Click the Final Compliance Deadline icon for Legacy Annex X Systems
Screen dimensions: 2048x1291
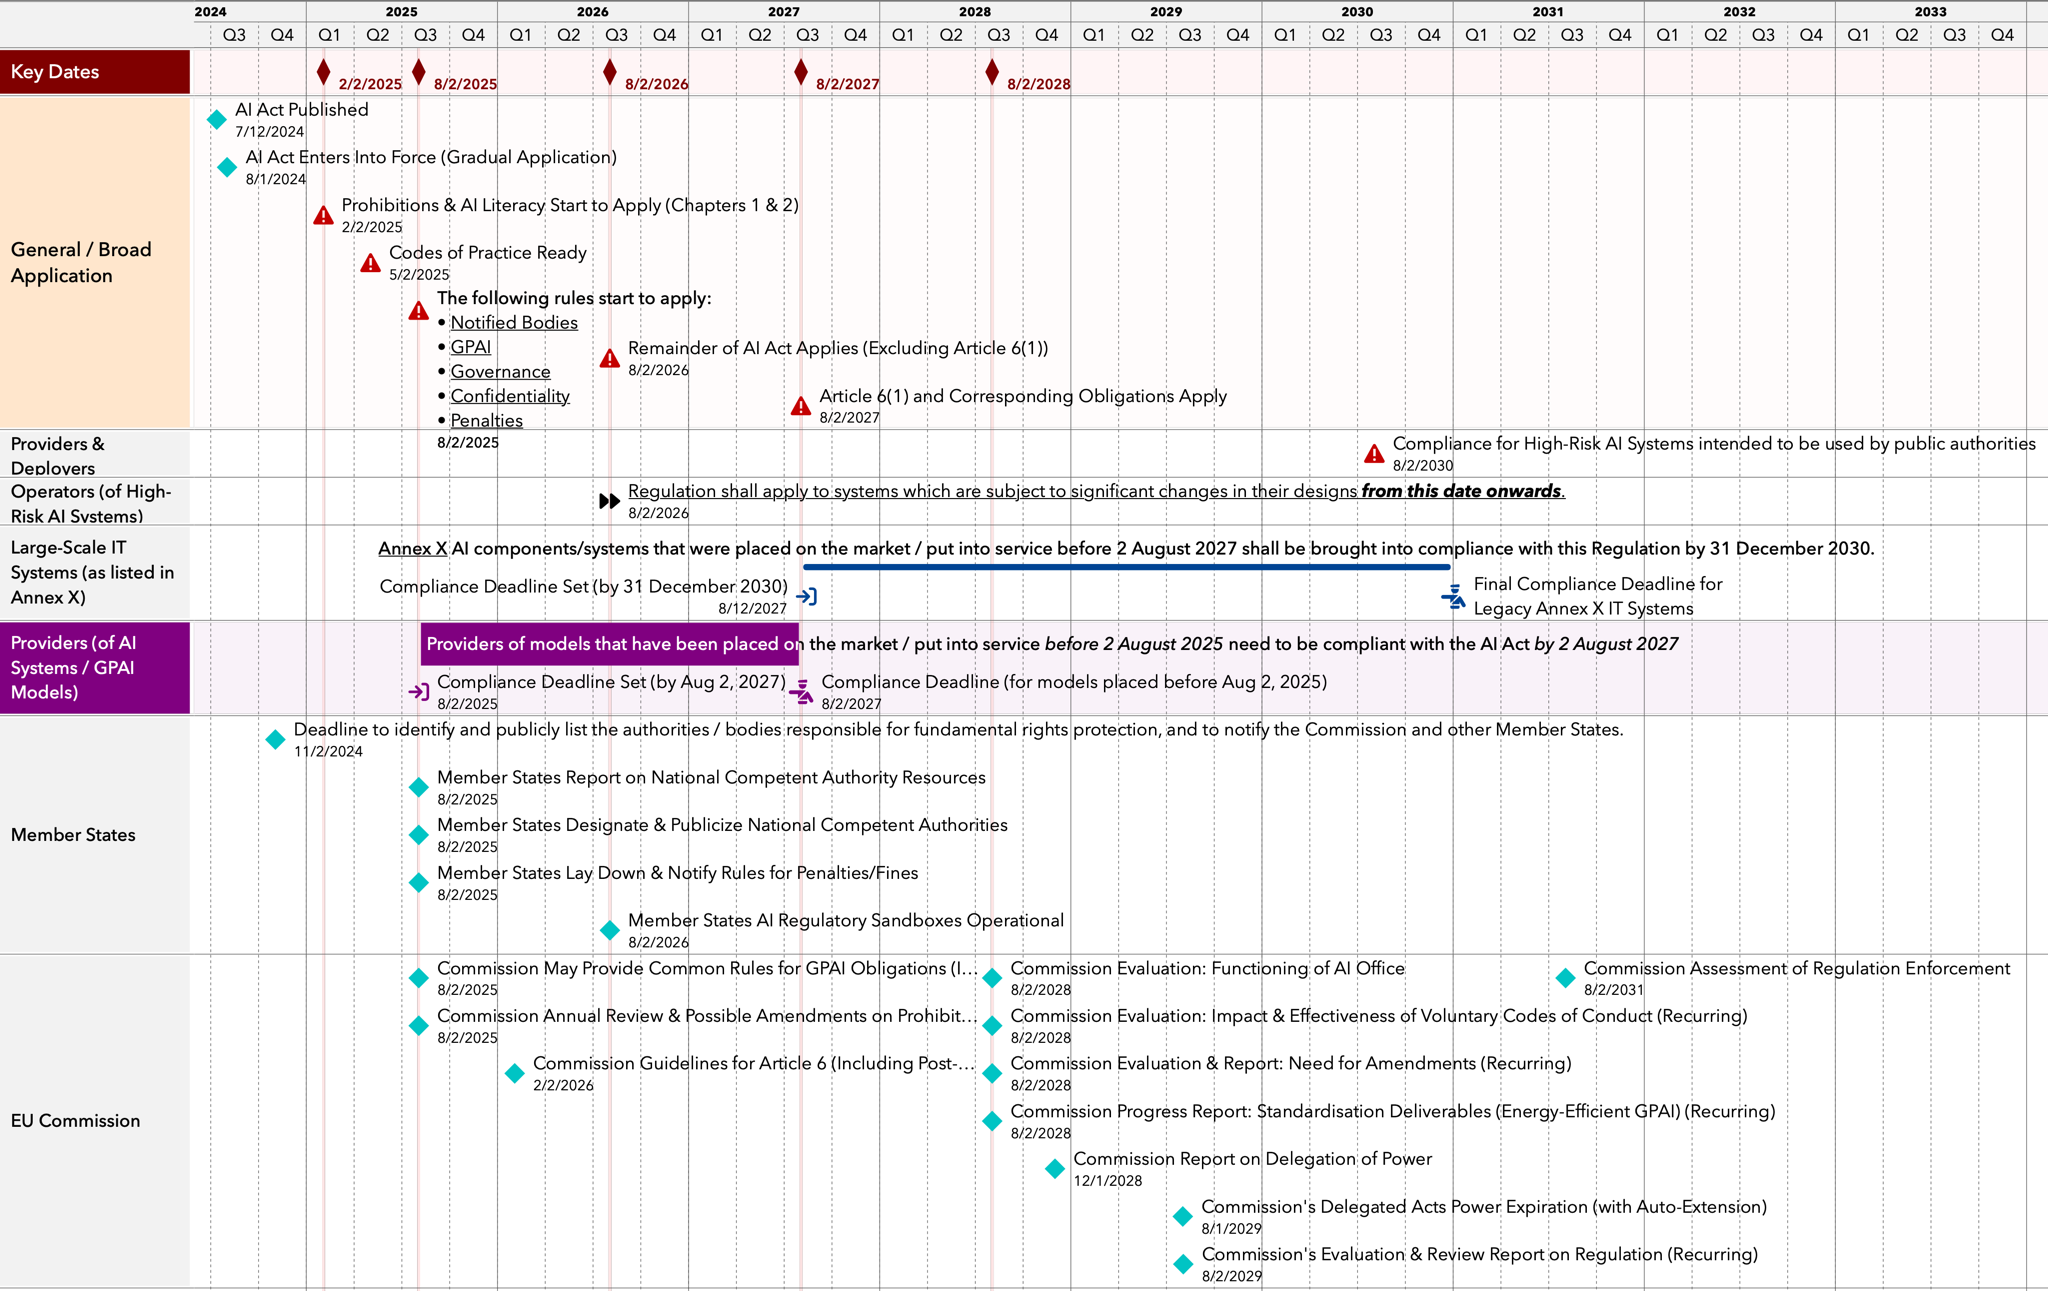[1452, 596]
